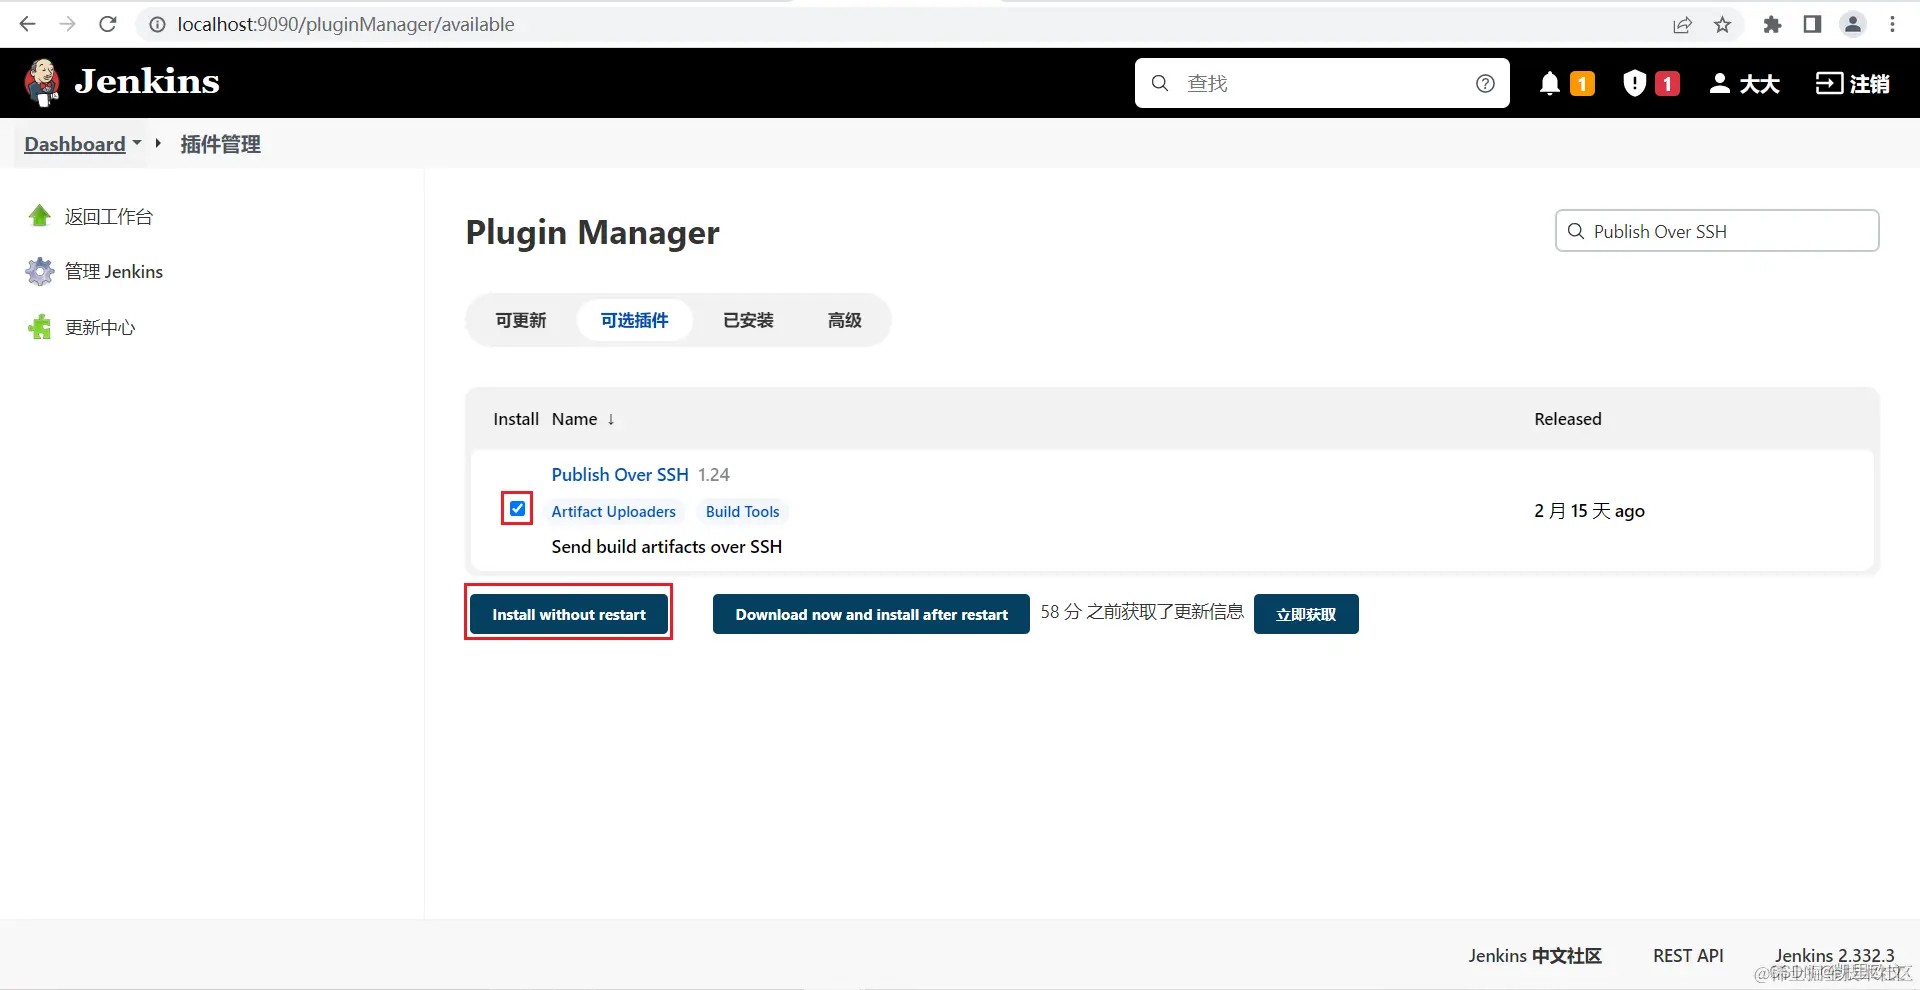Click magnifier icon in header search

[1160, 83]
